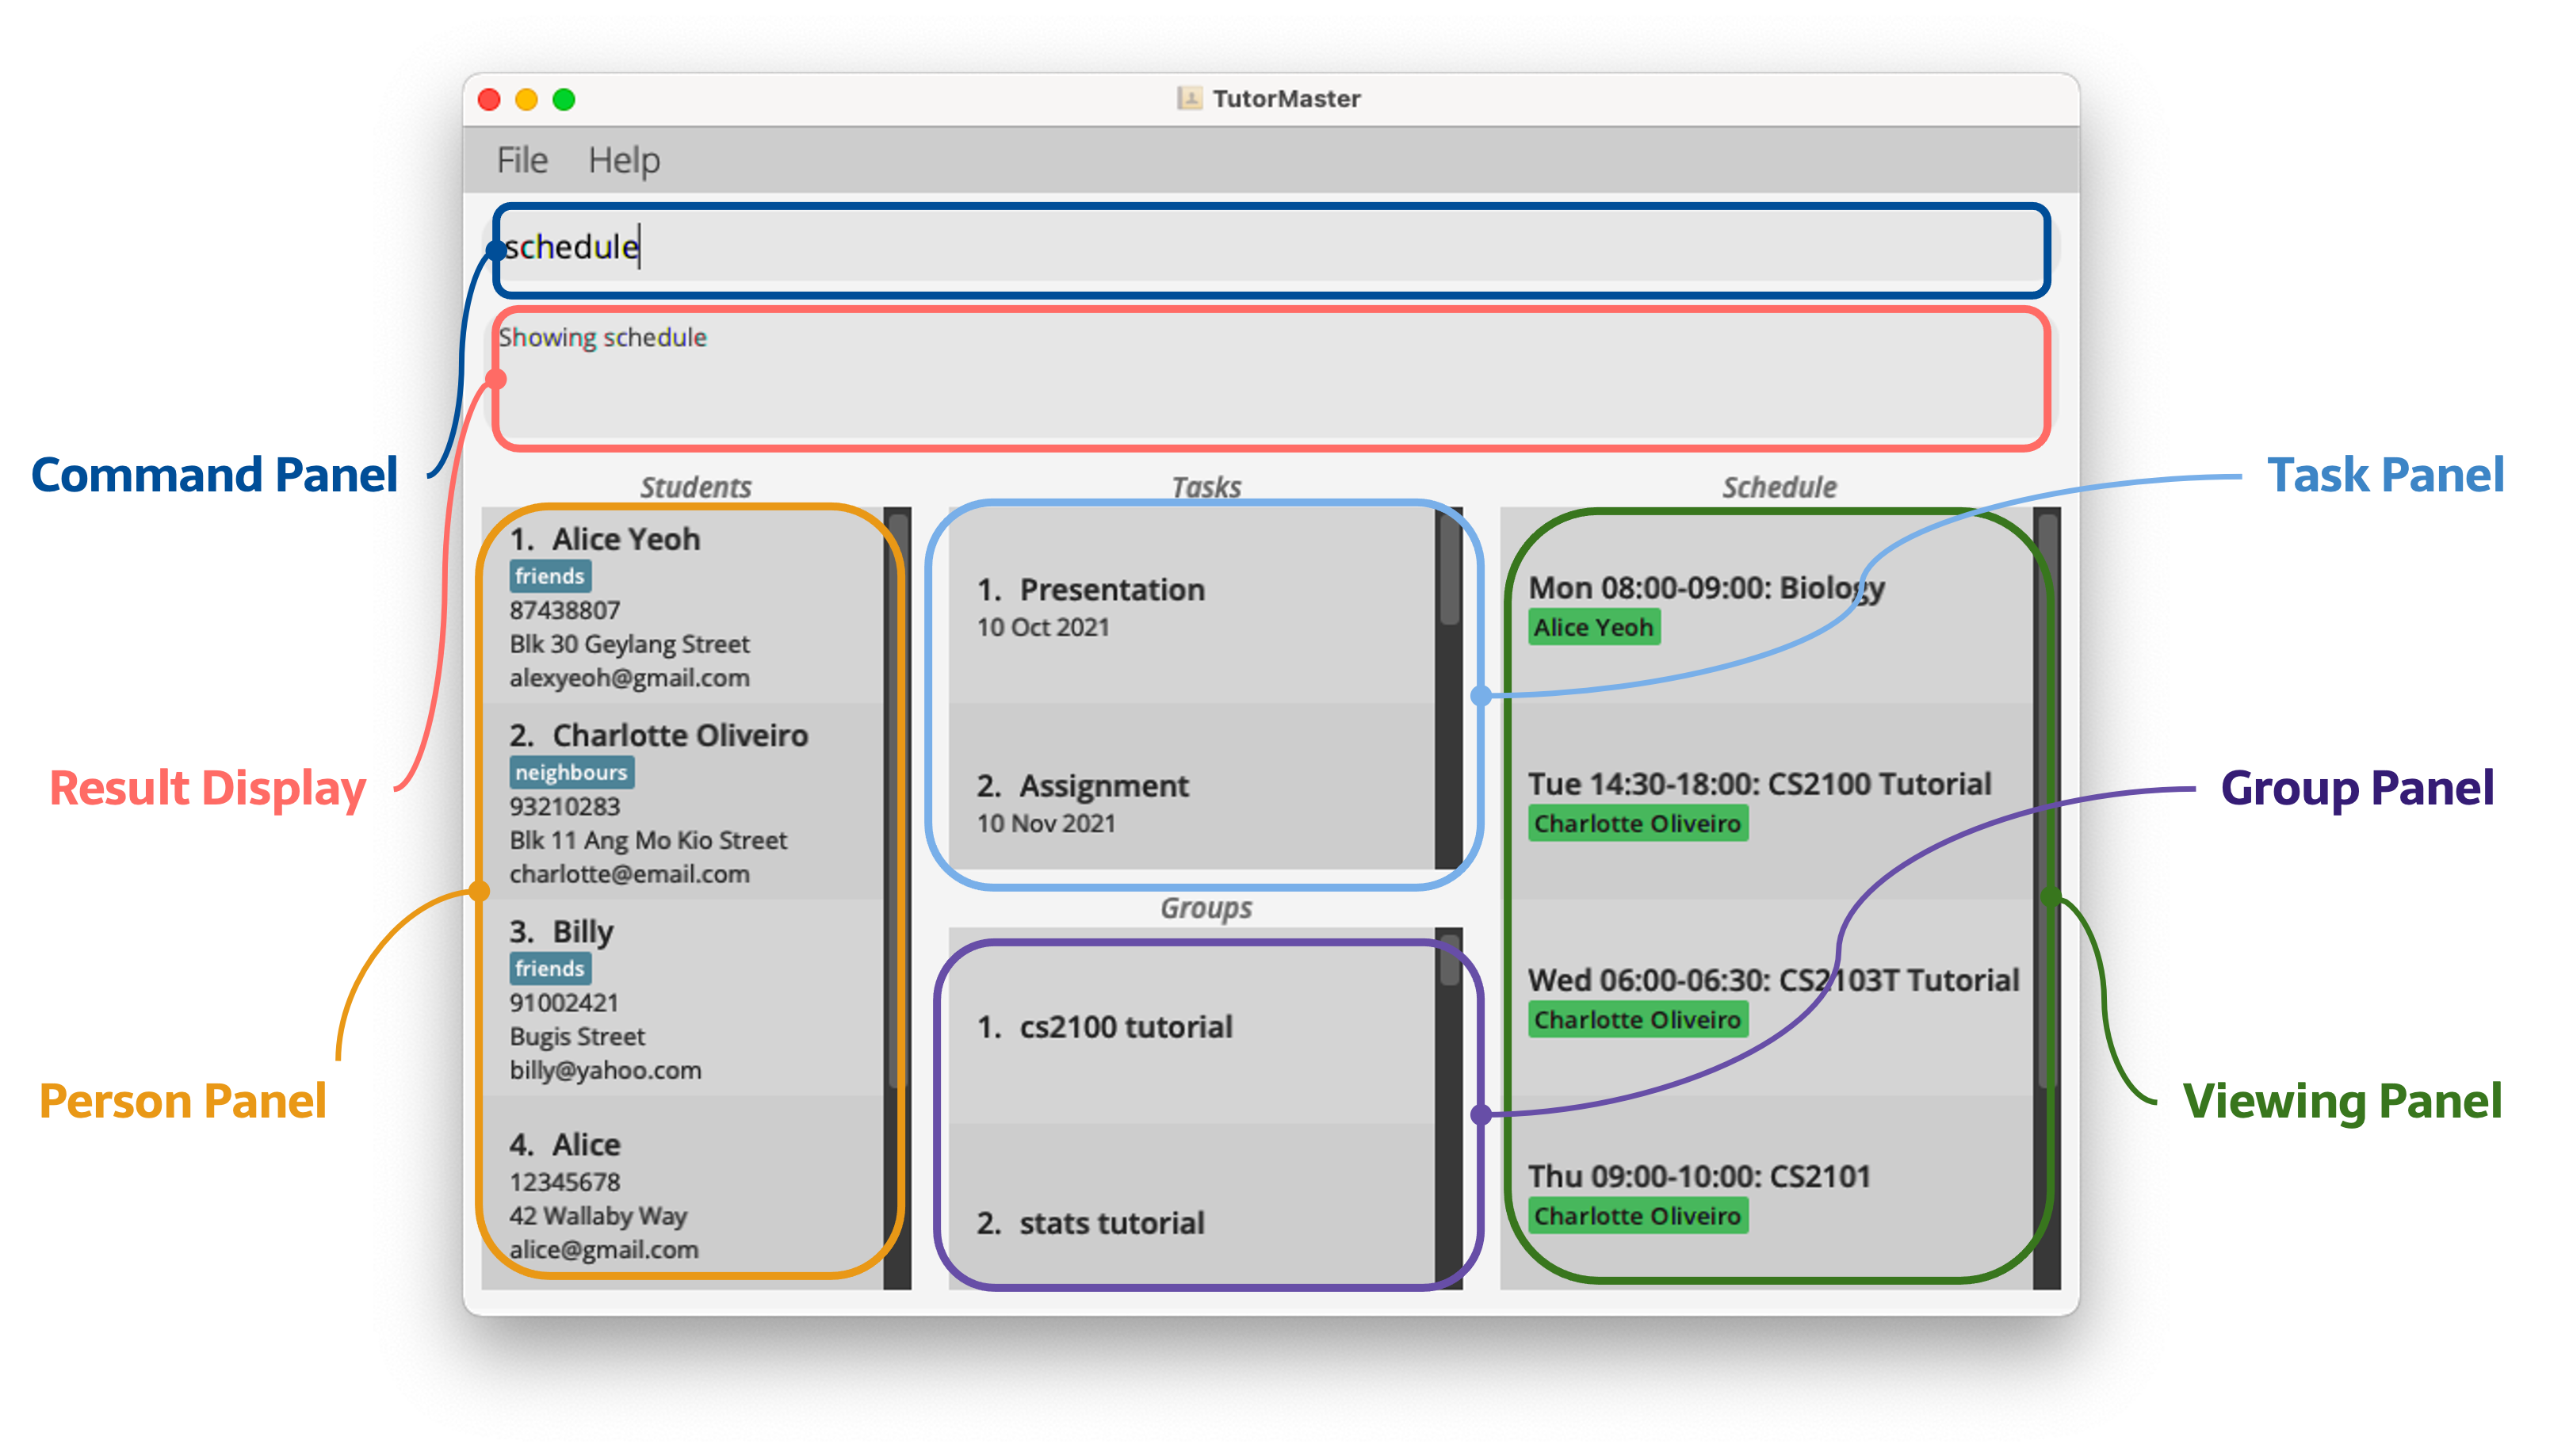Open the File menu
The height and width of the screenshot is (1456, 2550).
pos(522,159)
